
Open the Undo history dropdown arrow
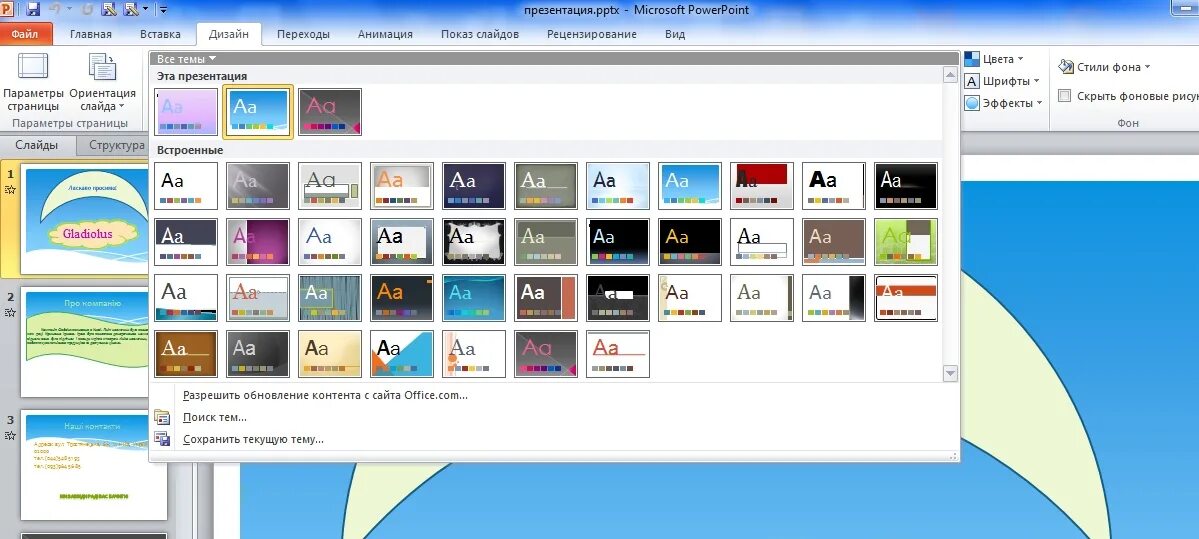(70, 10)
